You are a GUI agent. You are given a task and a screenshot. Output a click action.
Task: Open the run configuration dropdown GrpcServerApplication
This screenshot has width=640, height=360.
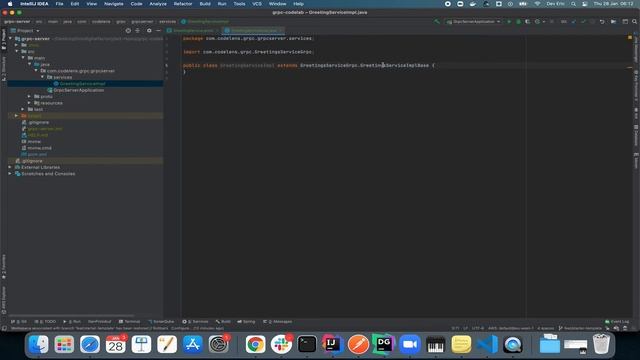pyautogui.click(x=473, y=21)
